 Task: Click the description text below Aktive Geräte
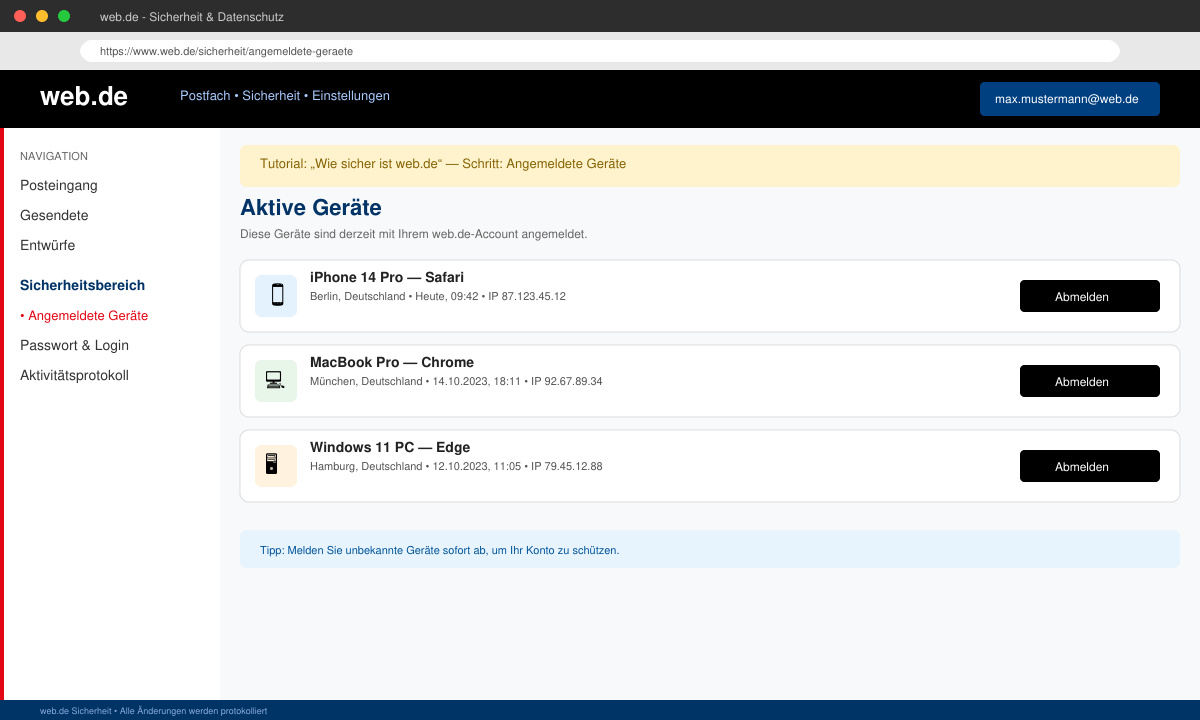click(414, 234)
